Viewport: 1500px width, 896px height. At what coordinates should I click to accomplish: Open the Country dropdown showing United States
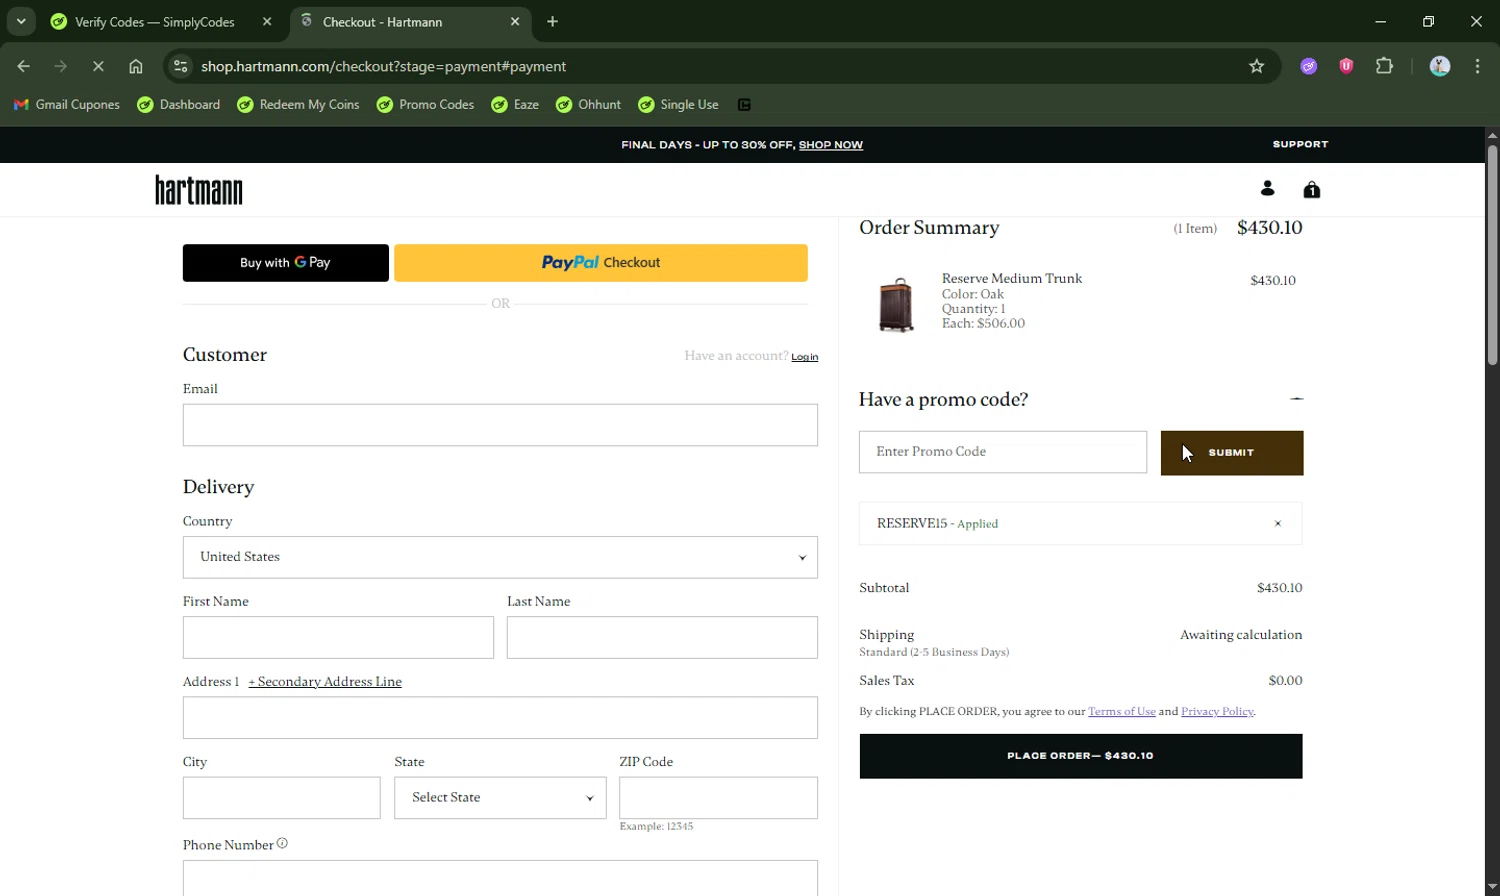pyautogui.click(x=500, y=557)
